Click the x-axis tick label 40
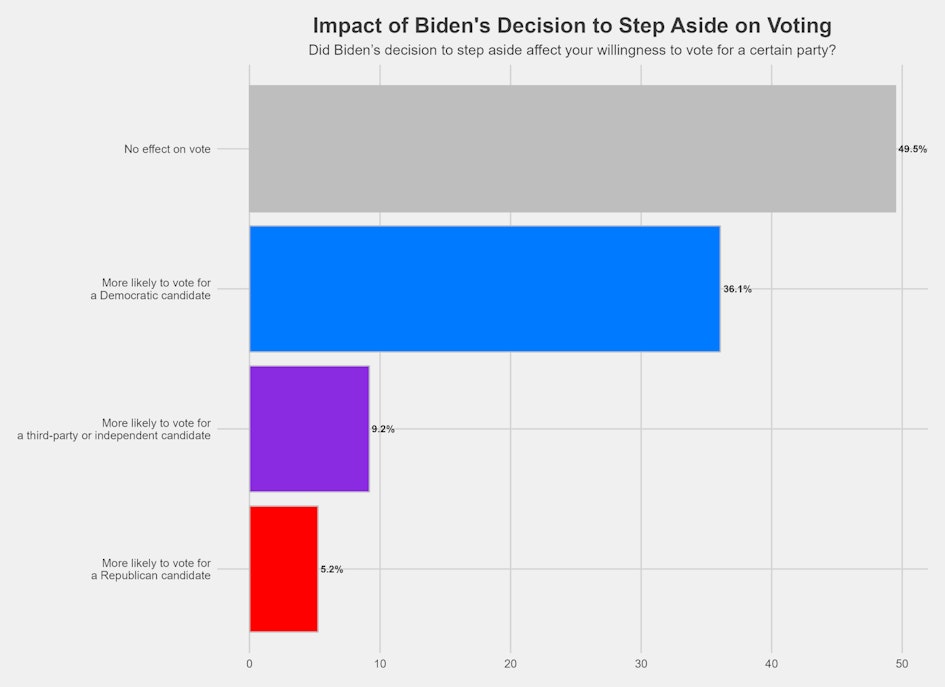The image size is (945, 687). coord(772,663)
